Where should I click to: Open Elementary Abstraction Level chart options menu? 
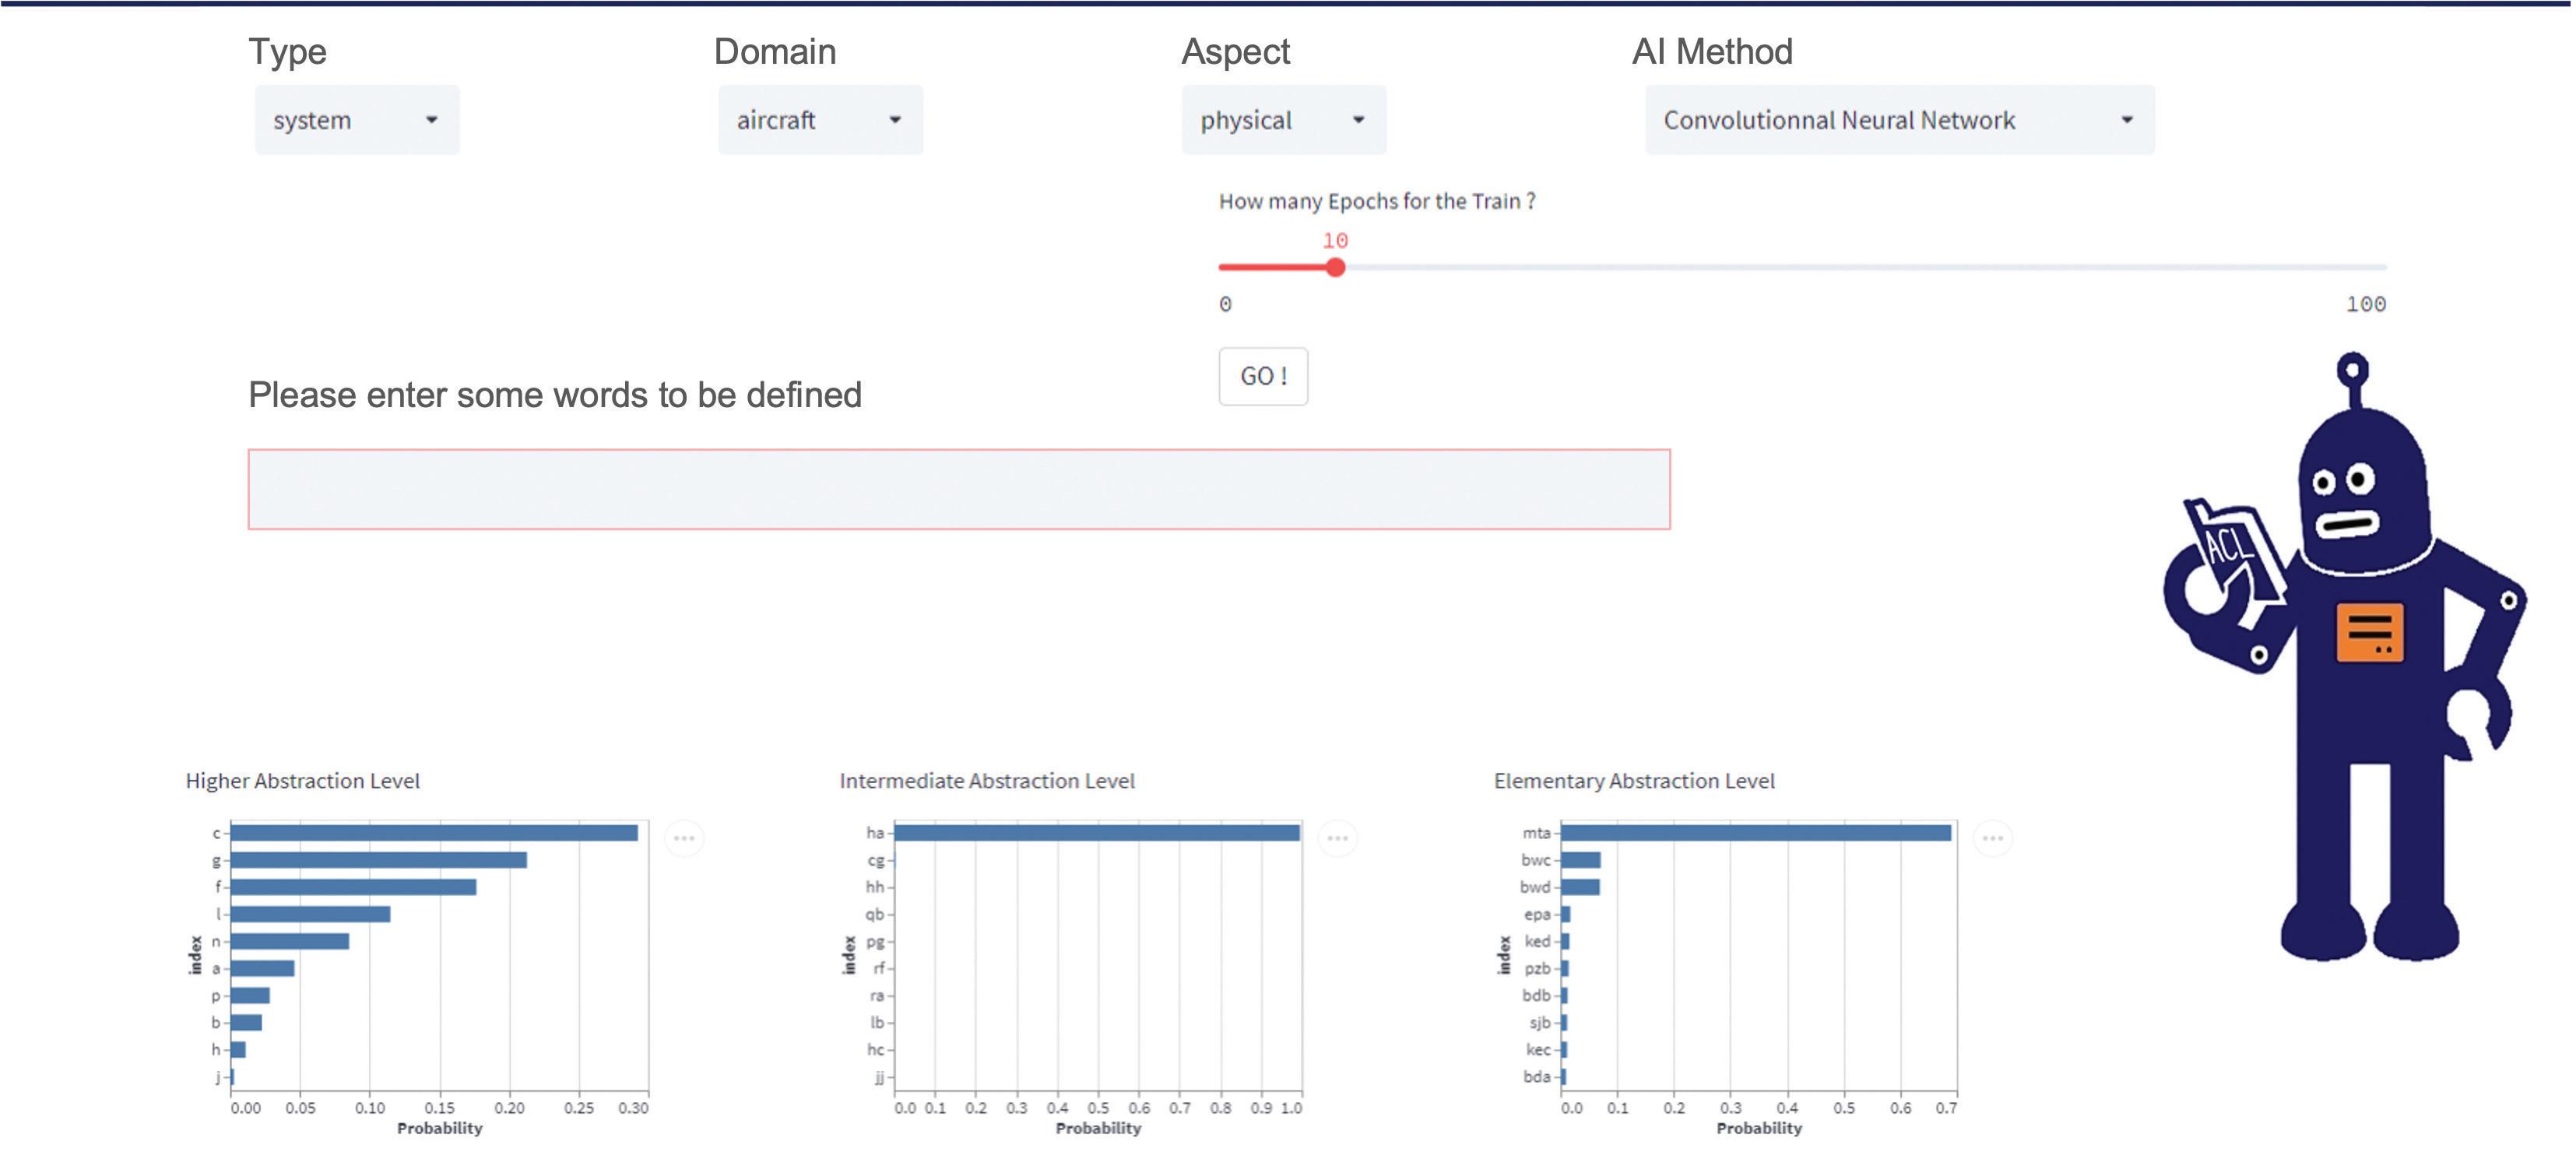(1992, 838)
